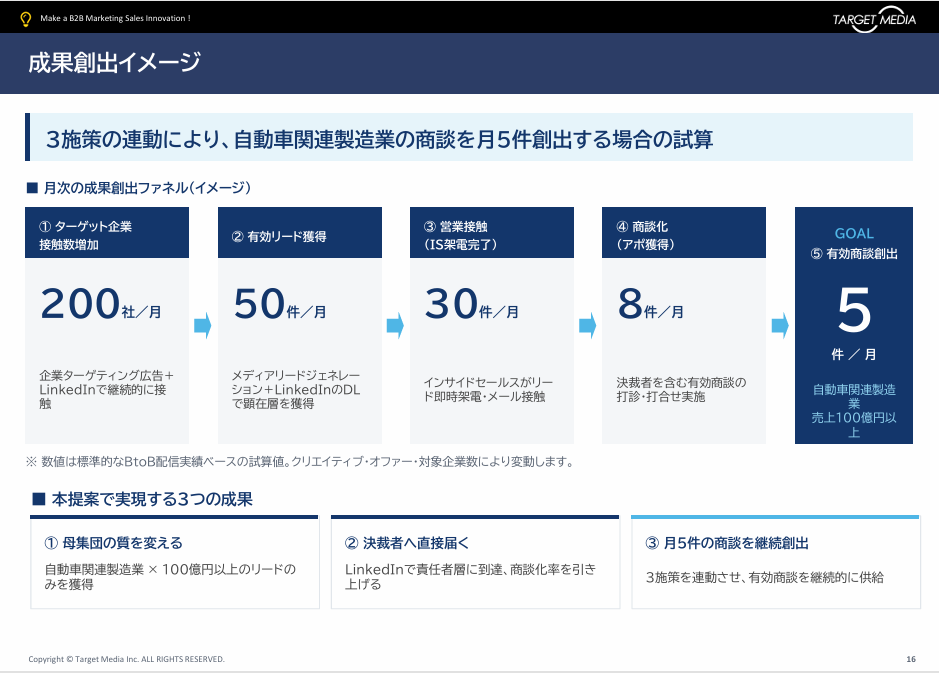939x673 pixels.
Task: Click description 決裁者を含む有効商談の打診
Action: click(x=681, y=389)
